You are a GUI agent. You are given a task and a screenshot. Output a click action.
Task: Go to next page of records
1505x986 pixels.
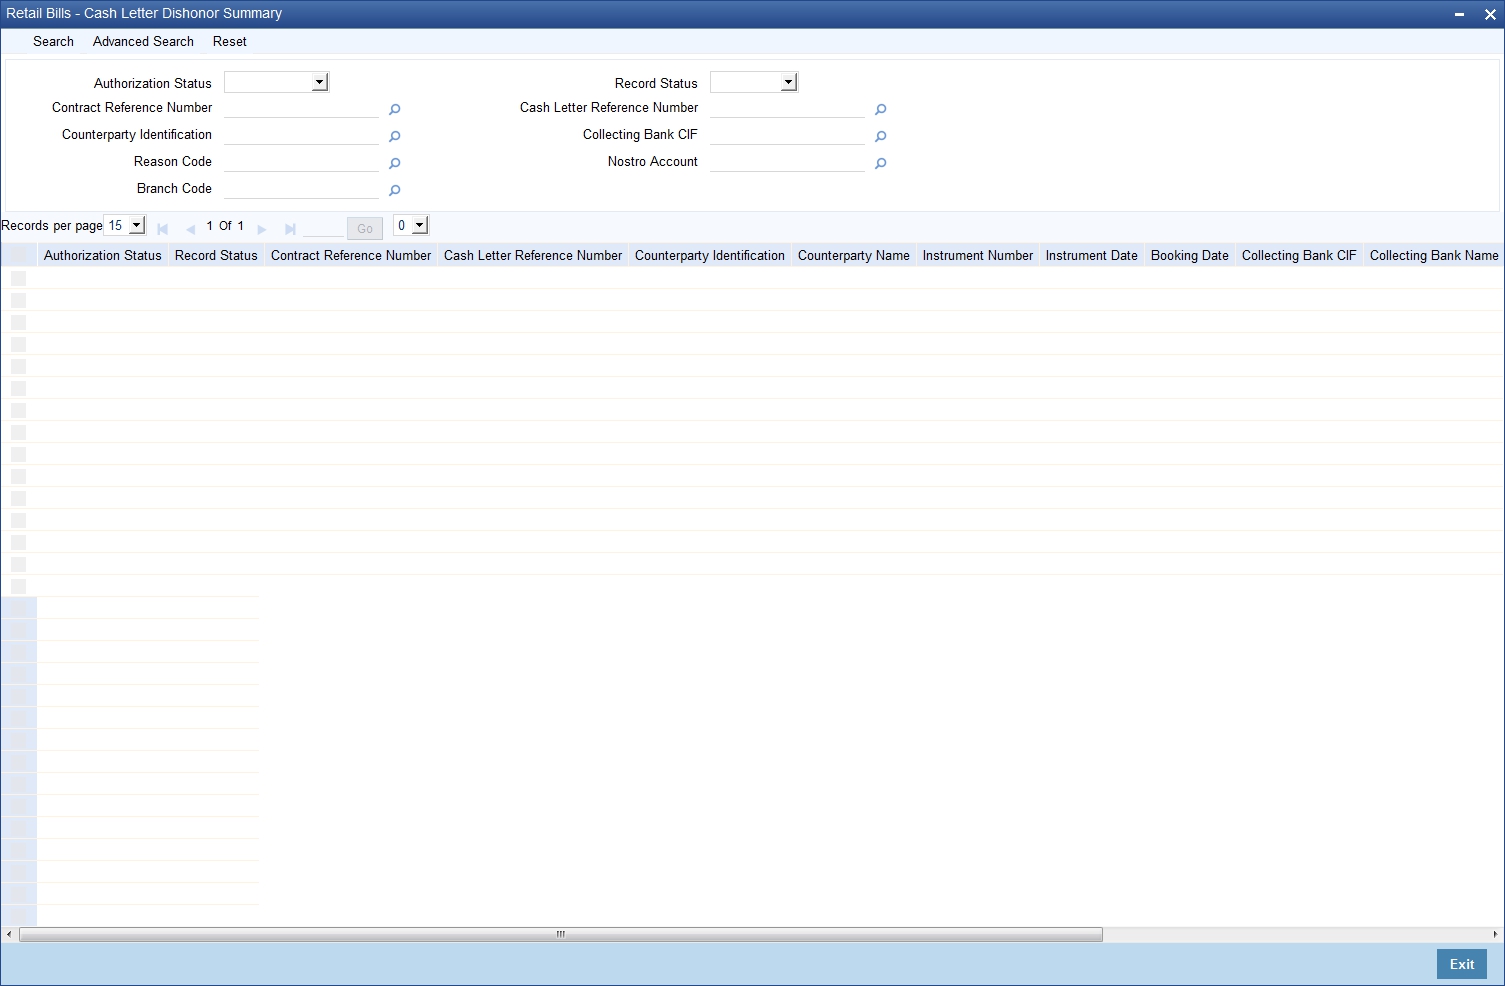click(262, 229)
